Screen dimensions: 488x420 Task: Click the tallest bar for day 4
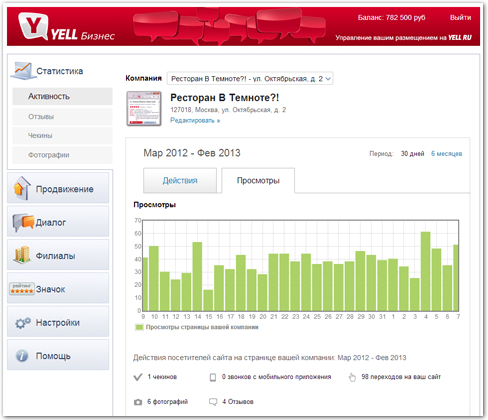(x=425, y=271)
